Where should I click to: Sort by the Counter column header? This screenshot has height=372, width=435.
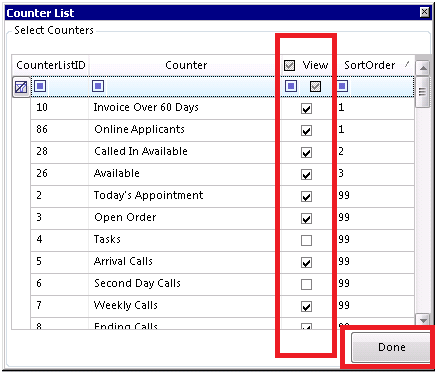pyautogui.click(x=186, y=65)
